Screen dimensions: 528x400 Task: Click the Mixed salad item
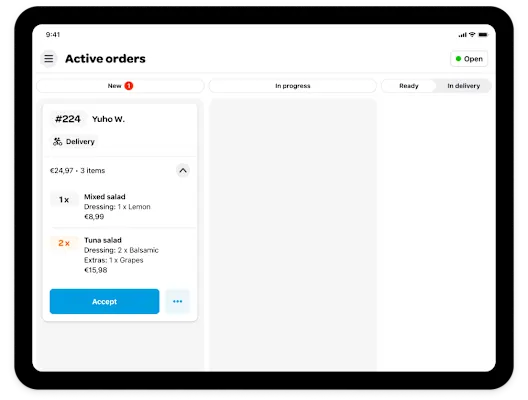click(x=120, y=206)
